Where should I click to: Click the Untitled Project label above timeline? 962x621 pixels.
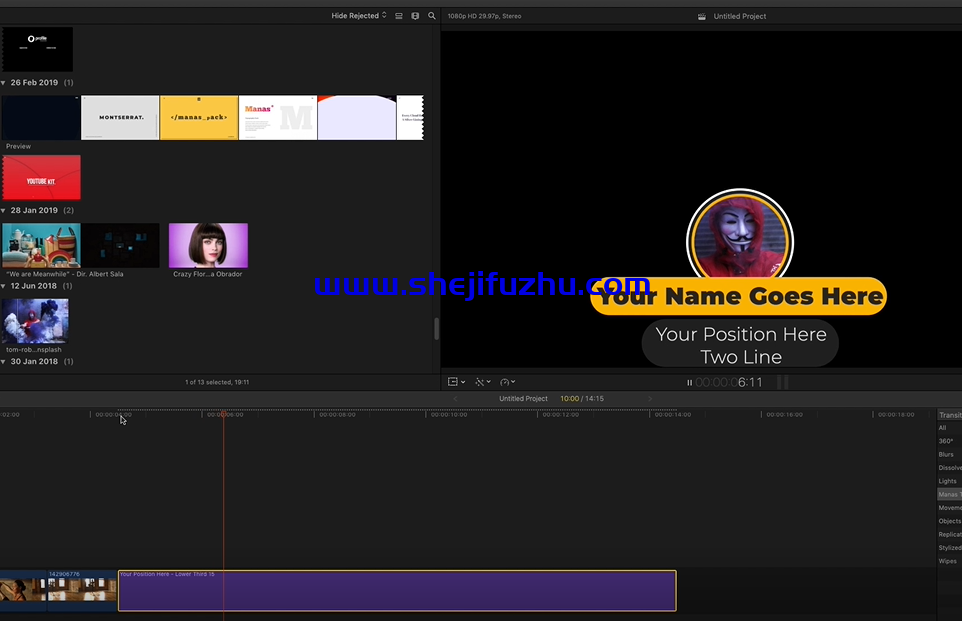523,399
